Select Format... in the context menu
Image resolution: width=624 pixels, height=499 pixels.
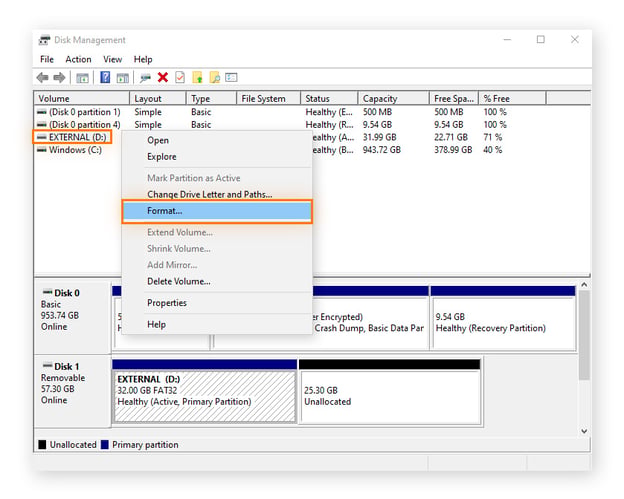(x=217, y=211)
